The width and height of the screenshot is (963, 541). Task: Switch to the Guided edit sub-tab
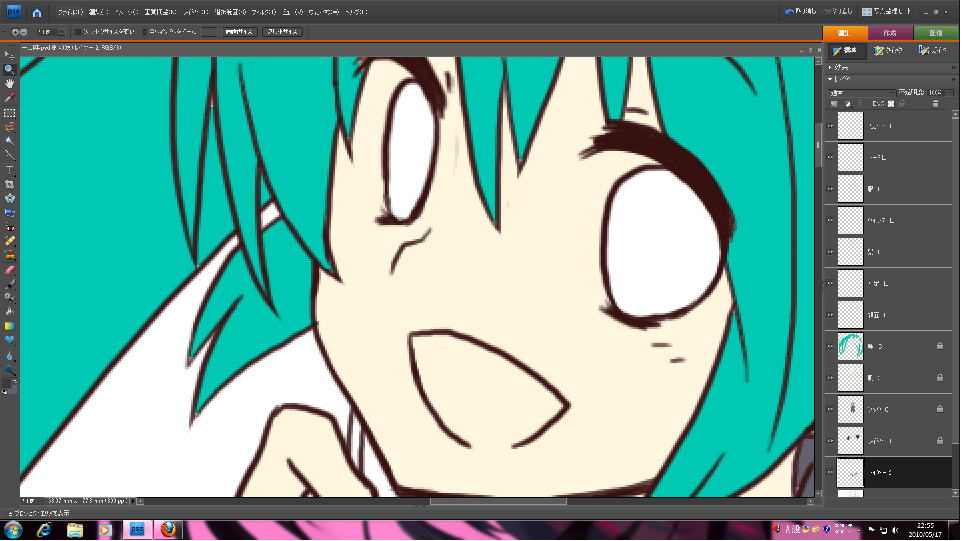932,51
